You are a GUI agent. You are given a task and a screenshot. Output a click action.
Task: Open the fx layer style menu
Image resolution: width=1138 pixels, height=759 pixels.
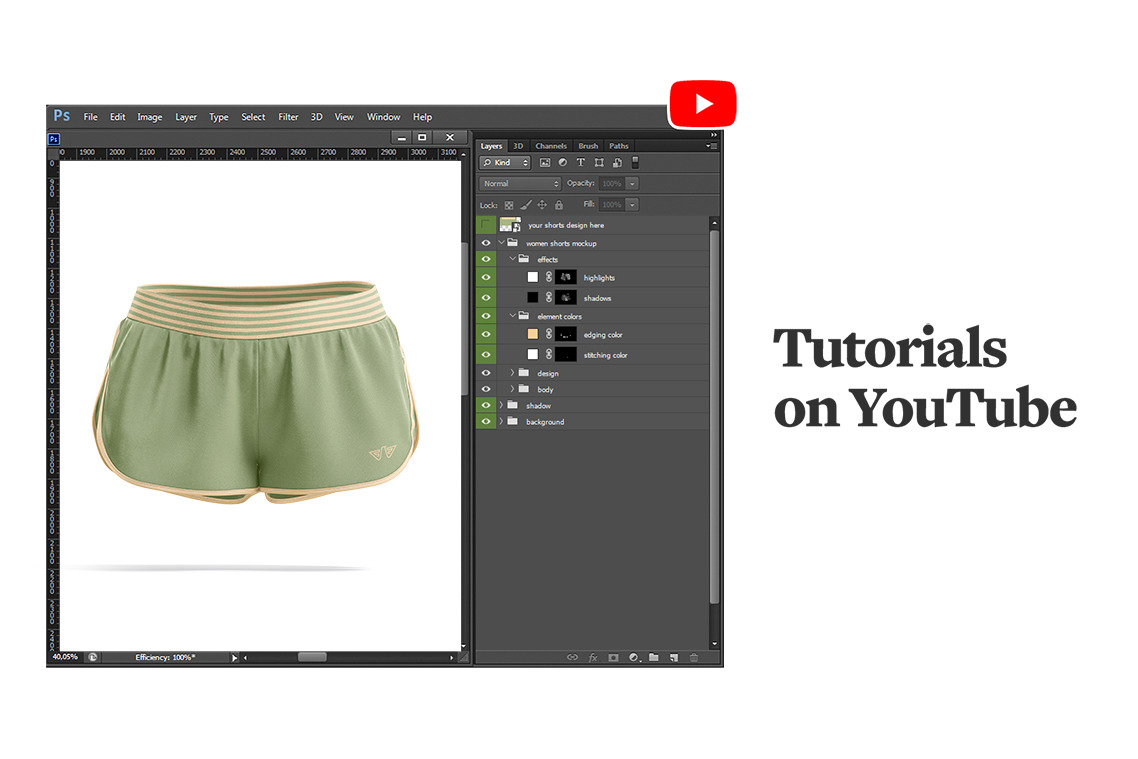[x=593, y=658]
